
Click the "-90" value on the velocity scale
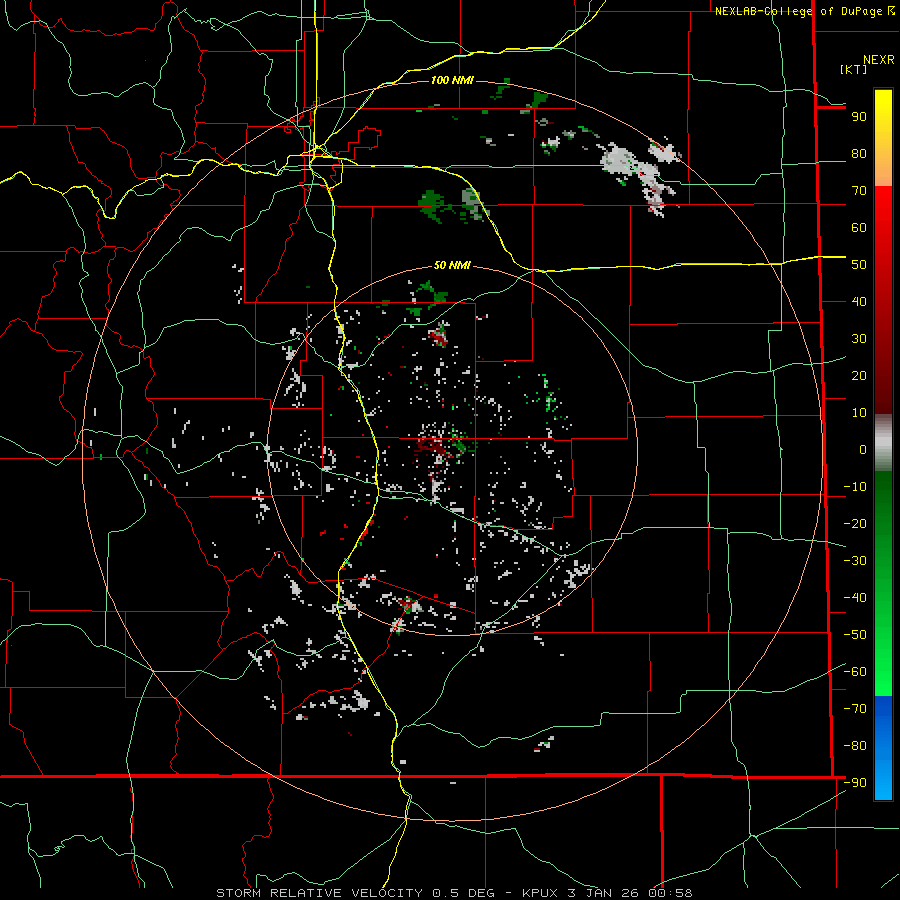pos(855,783)
